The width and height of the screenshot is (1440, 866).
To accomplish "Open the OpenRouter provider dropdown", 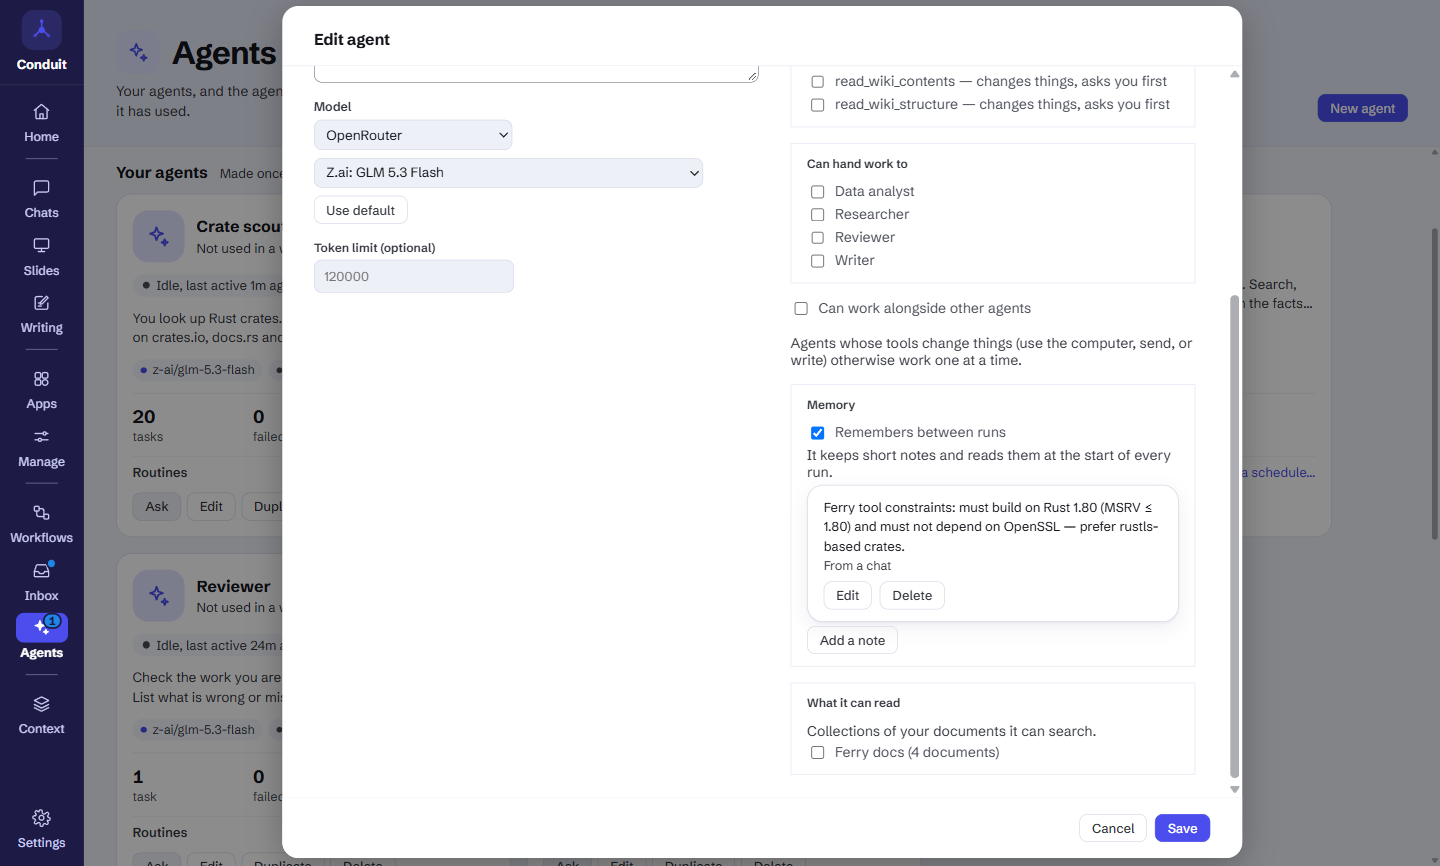I will 413,135.
